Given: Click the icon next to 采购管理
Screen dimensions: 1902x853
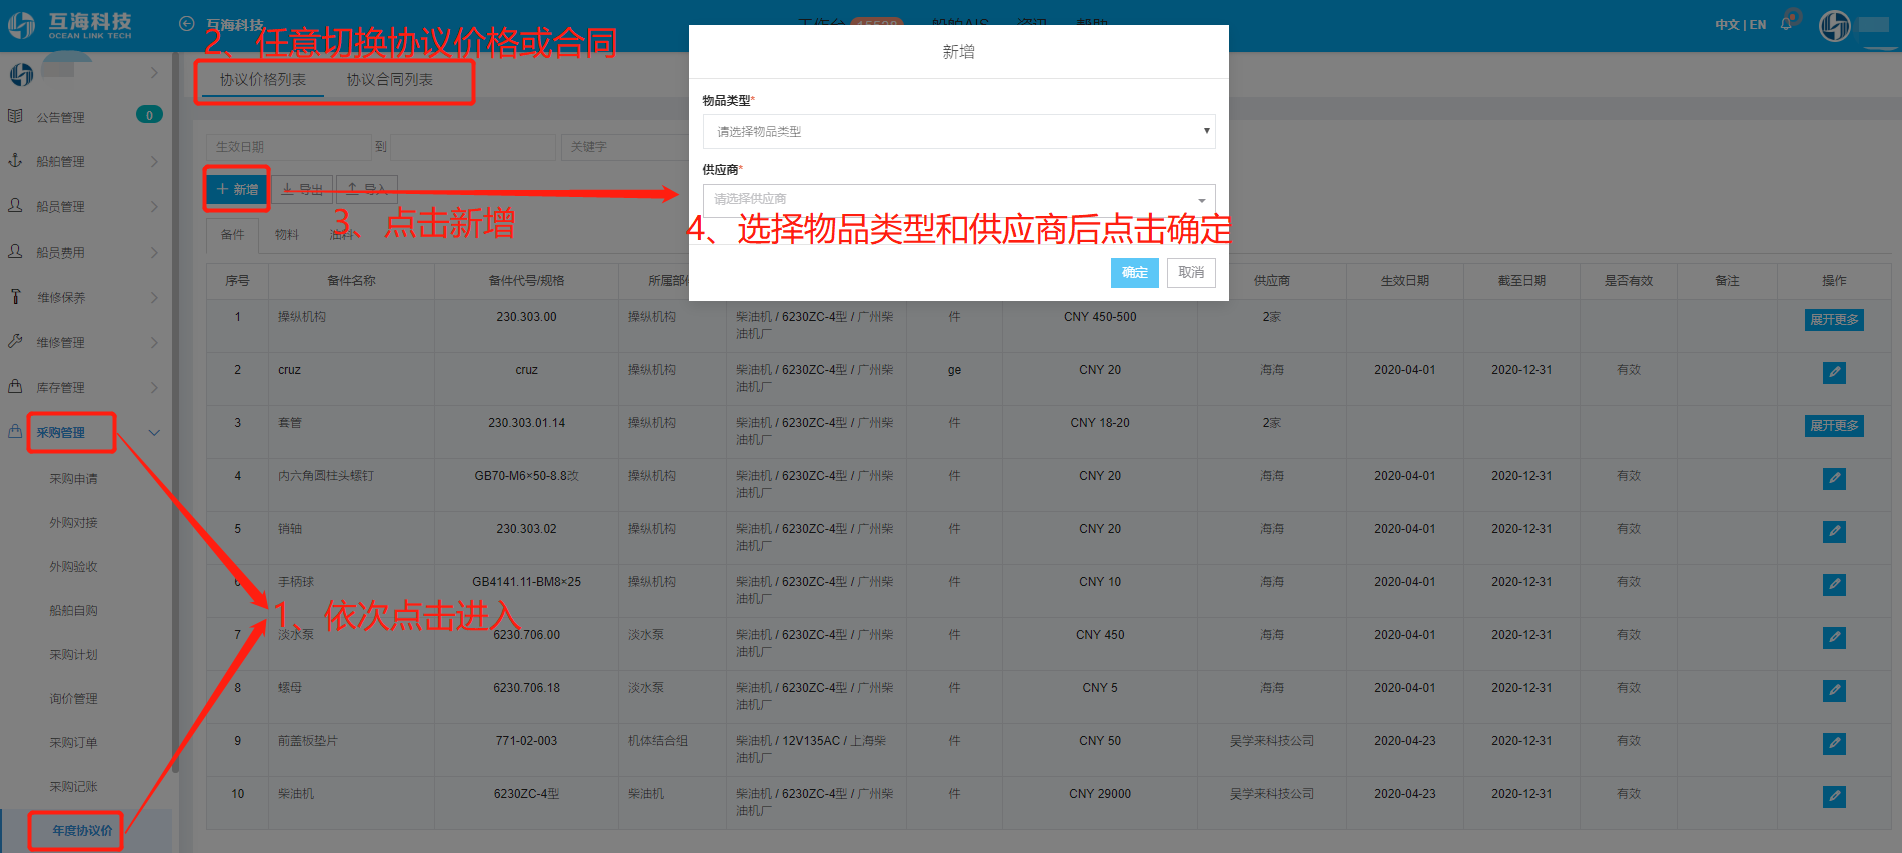Looking at the screenshot, I should click(15, 431).
